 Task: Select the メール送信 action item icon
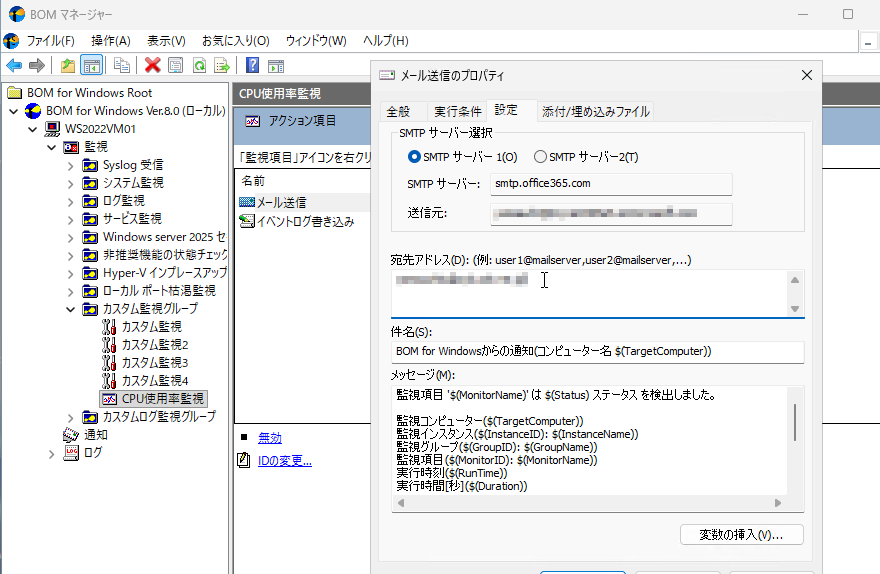(x=247, y=202)
